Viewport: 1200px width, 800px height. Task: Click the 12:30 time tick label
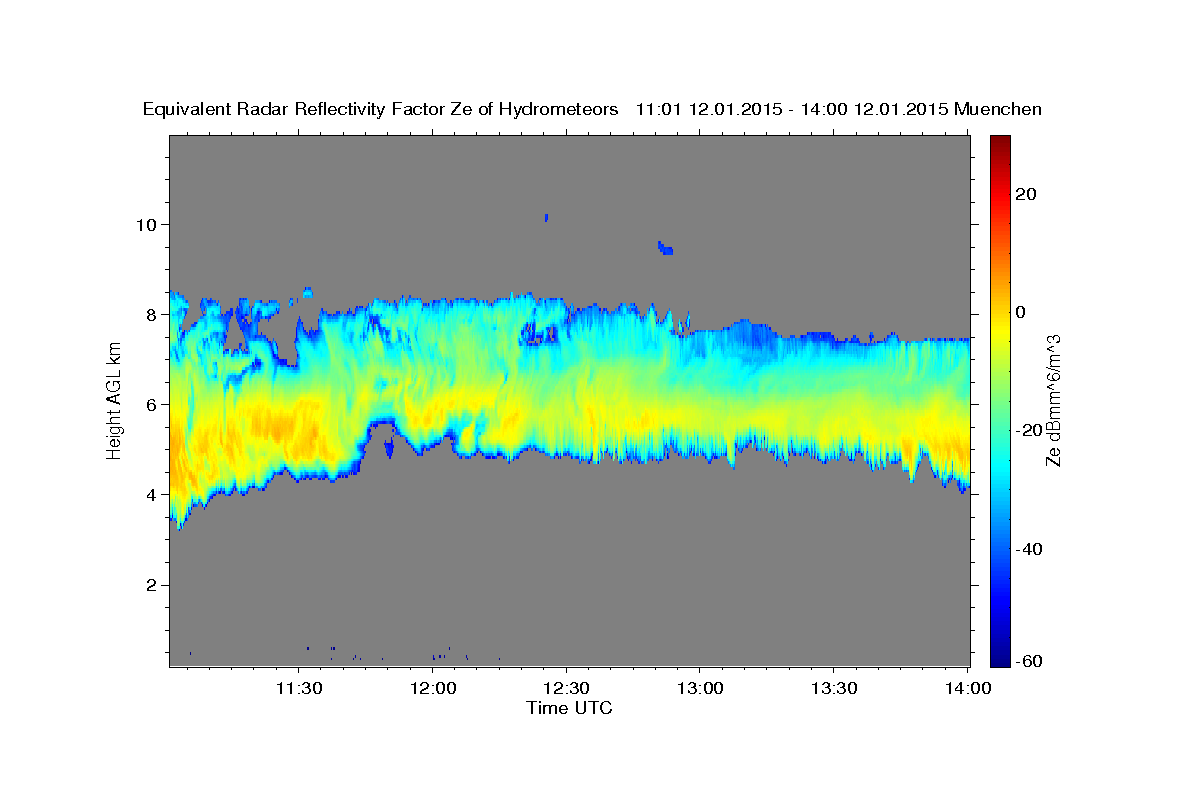(x=566, y=688)
